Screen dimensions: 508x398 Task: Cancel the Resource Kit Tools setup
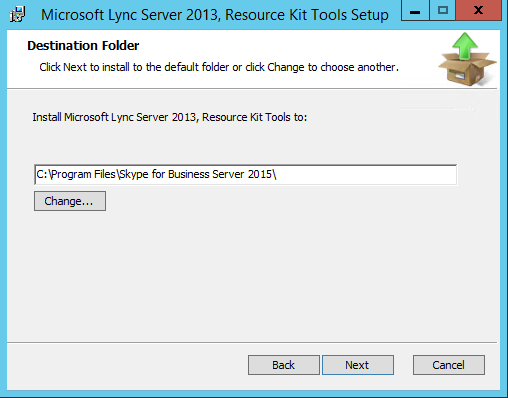pos(449,365)
